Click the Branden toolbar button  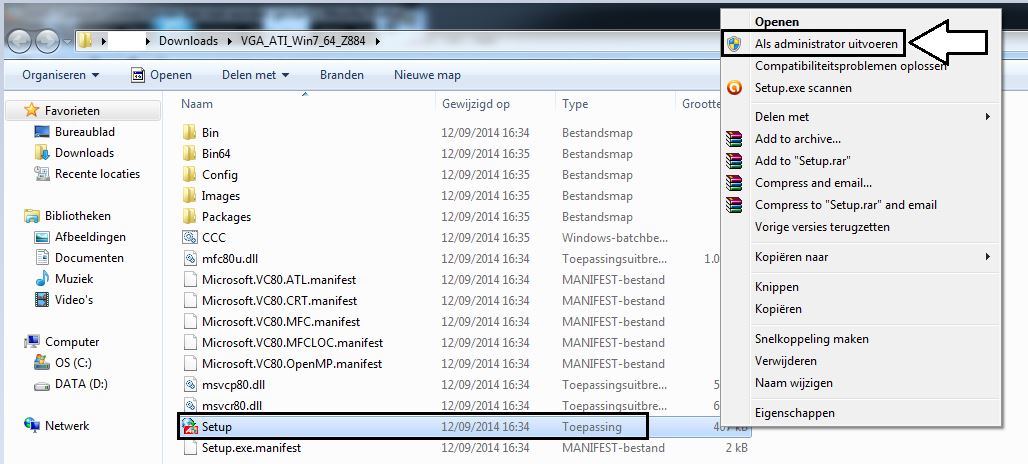(342, 75)
